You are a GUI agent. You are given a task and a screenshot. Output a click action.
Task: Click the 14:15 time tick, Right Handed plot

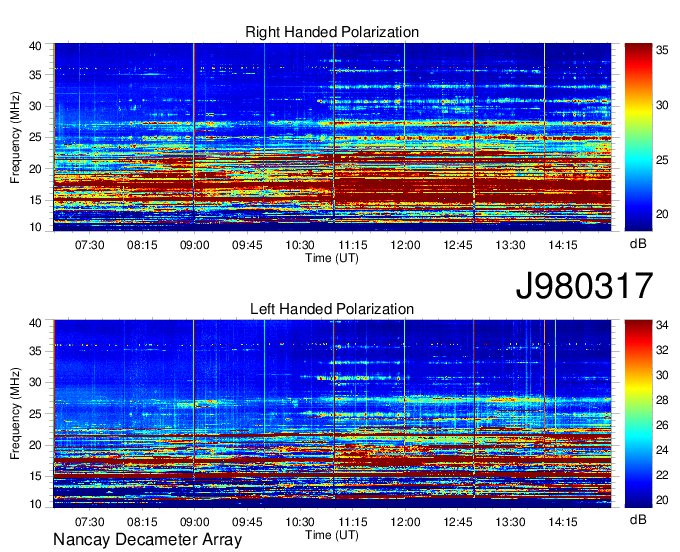tap(562, 245)
